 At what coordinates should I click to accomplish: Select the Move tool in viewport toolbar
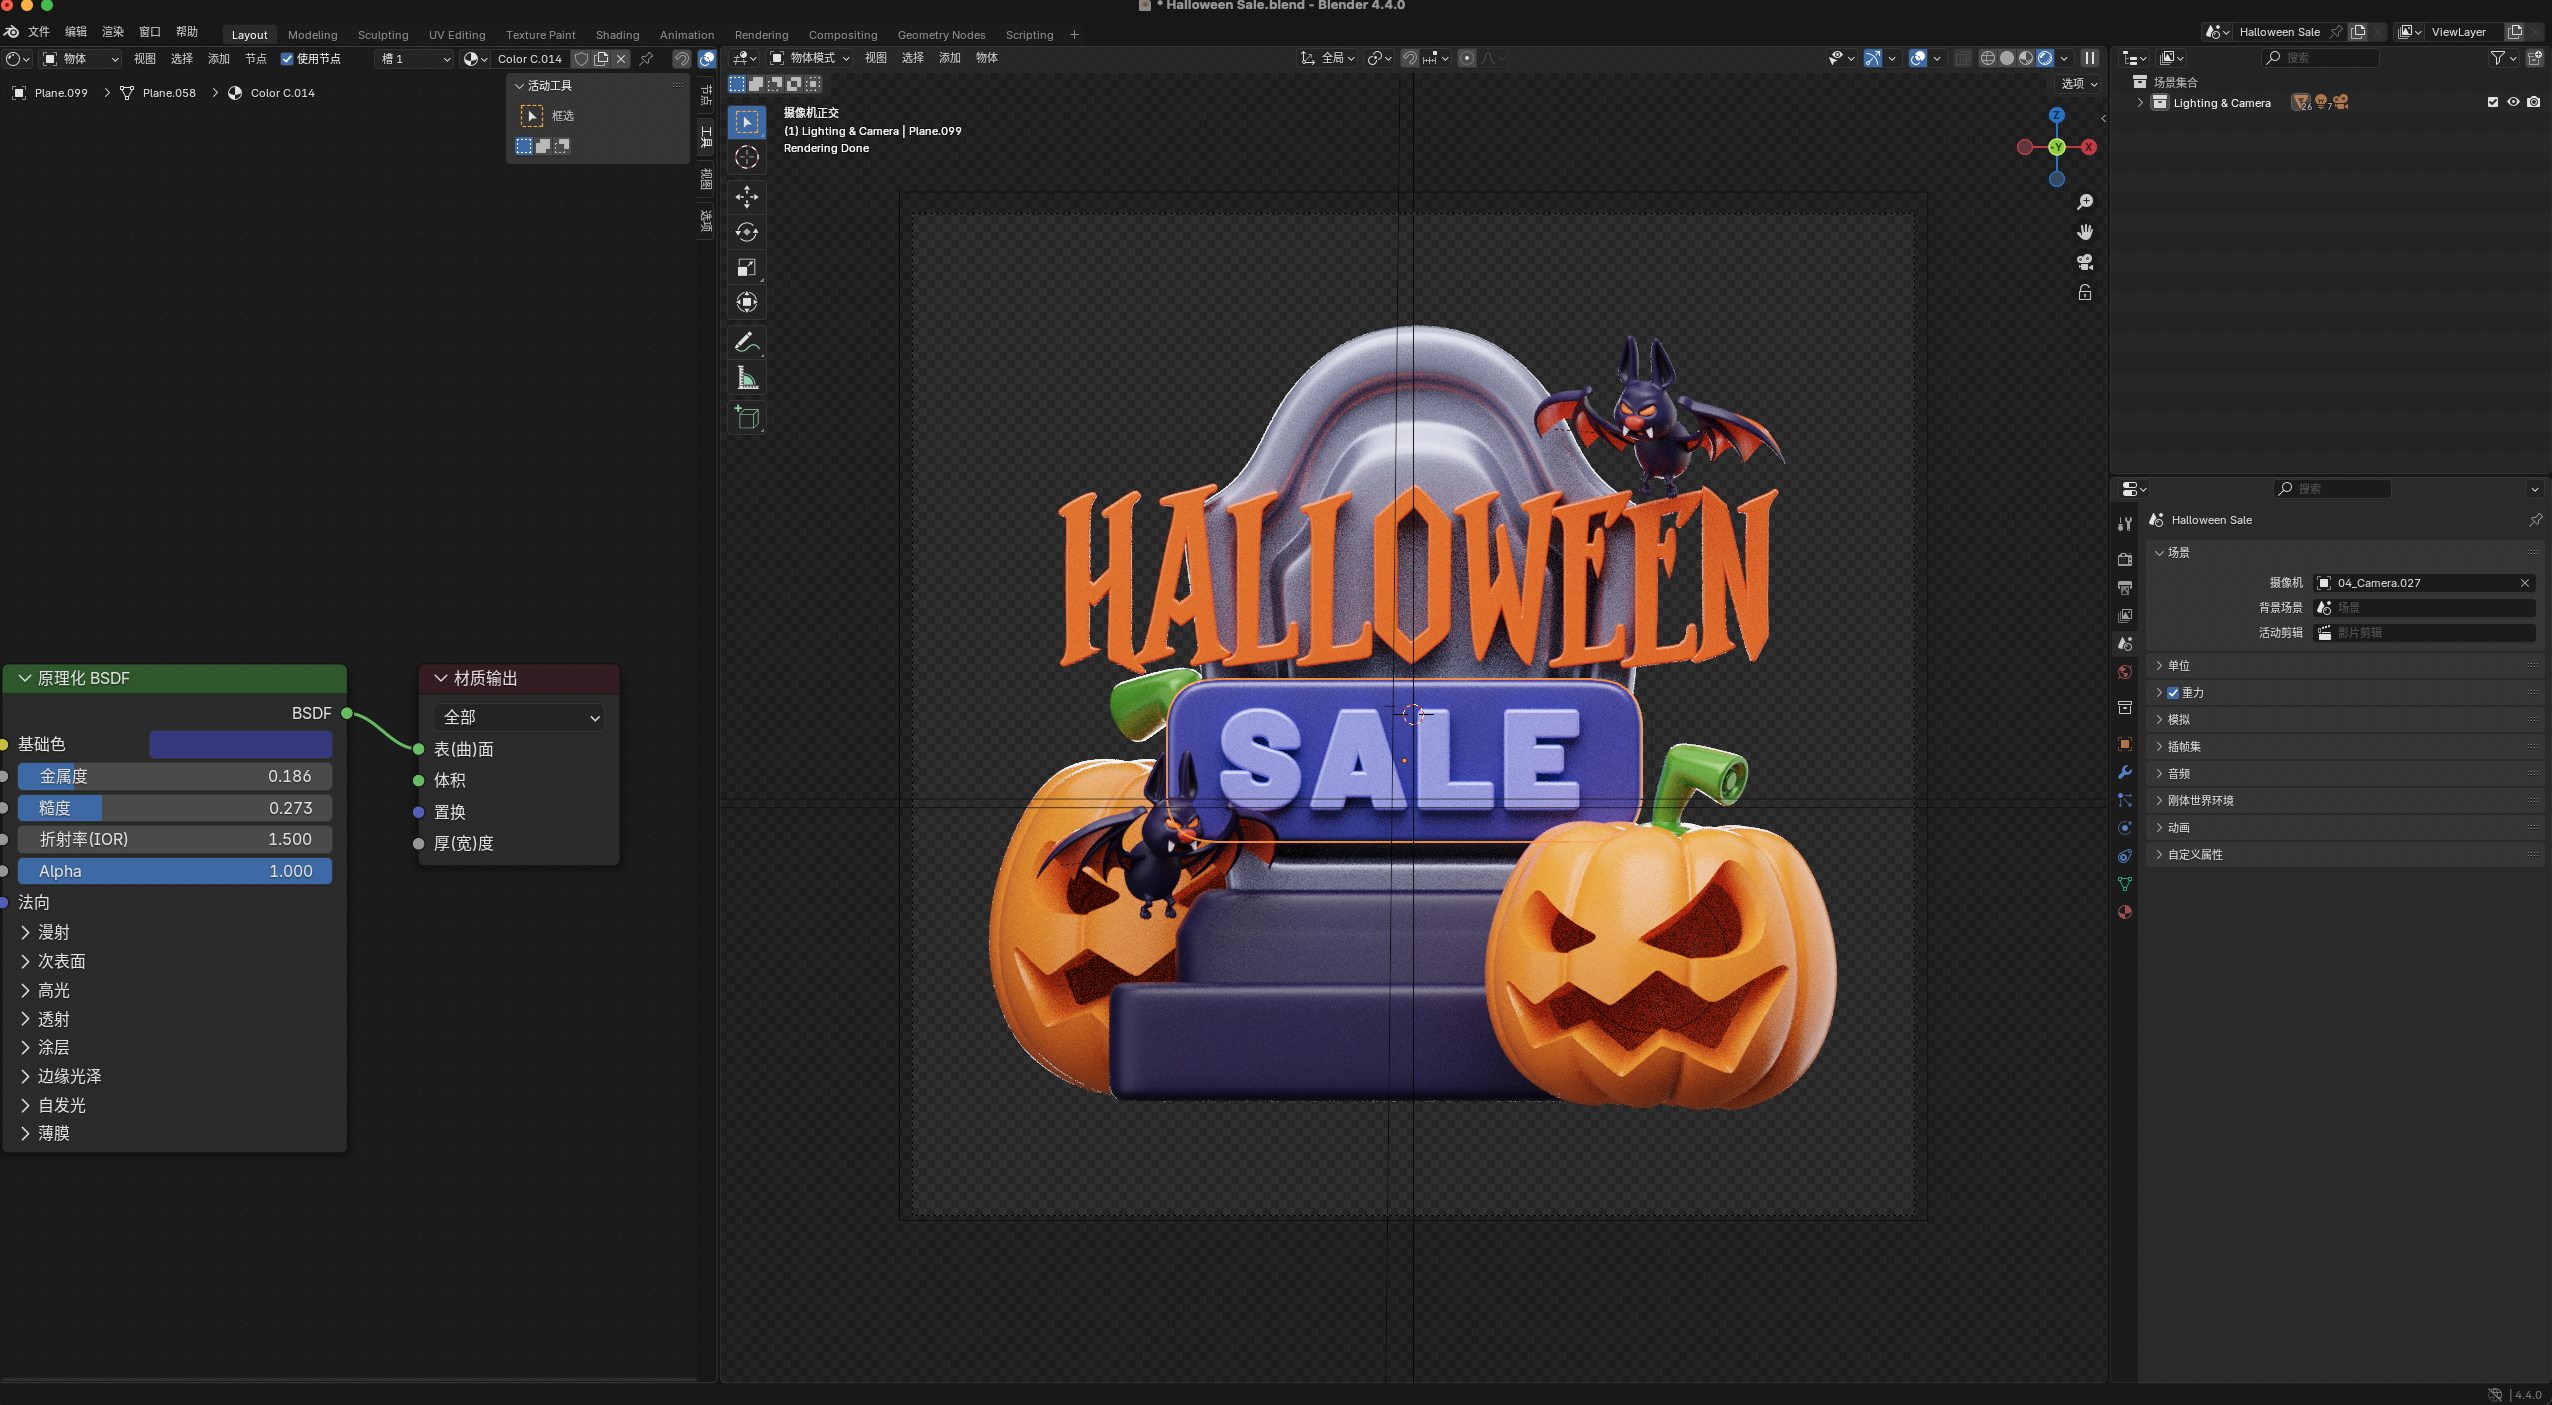(746, 196)
